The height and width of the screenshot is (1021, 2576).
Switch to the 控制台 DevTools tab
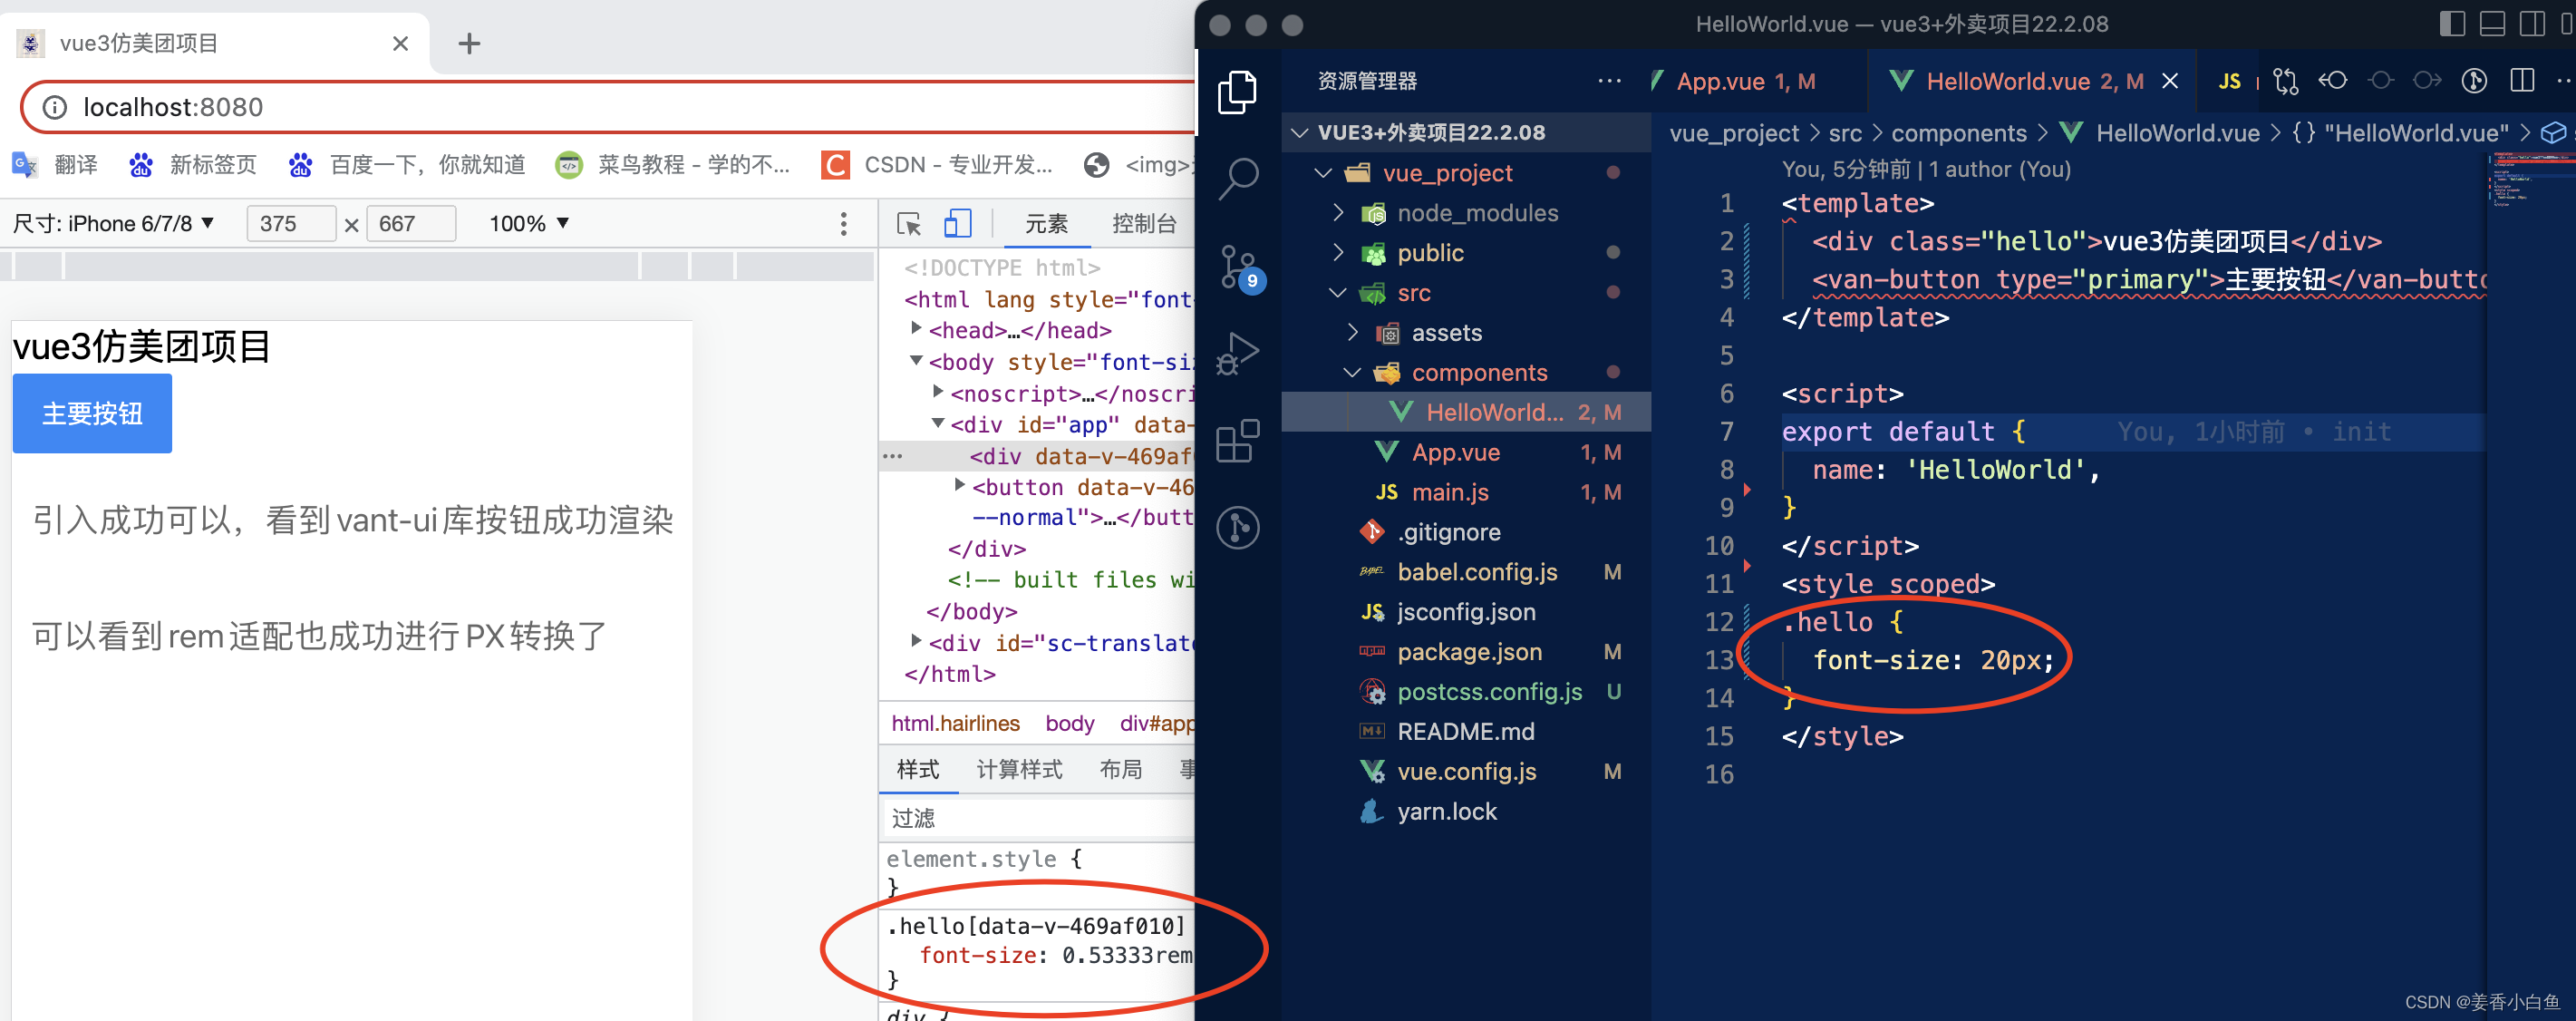pyautogui.click(x=1144, y=223)
